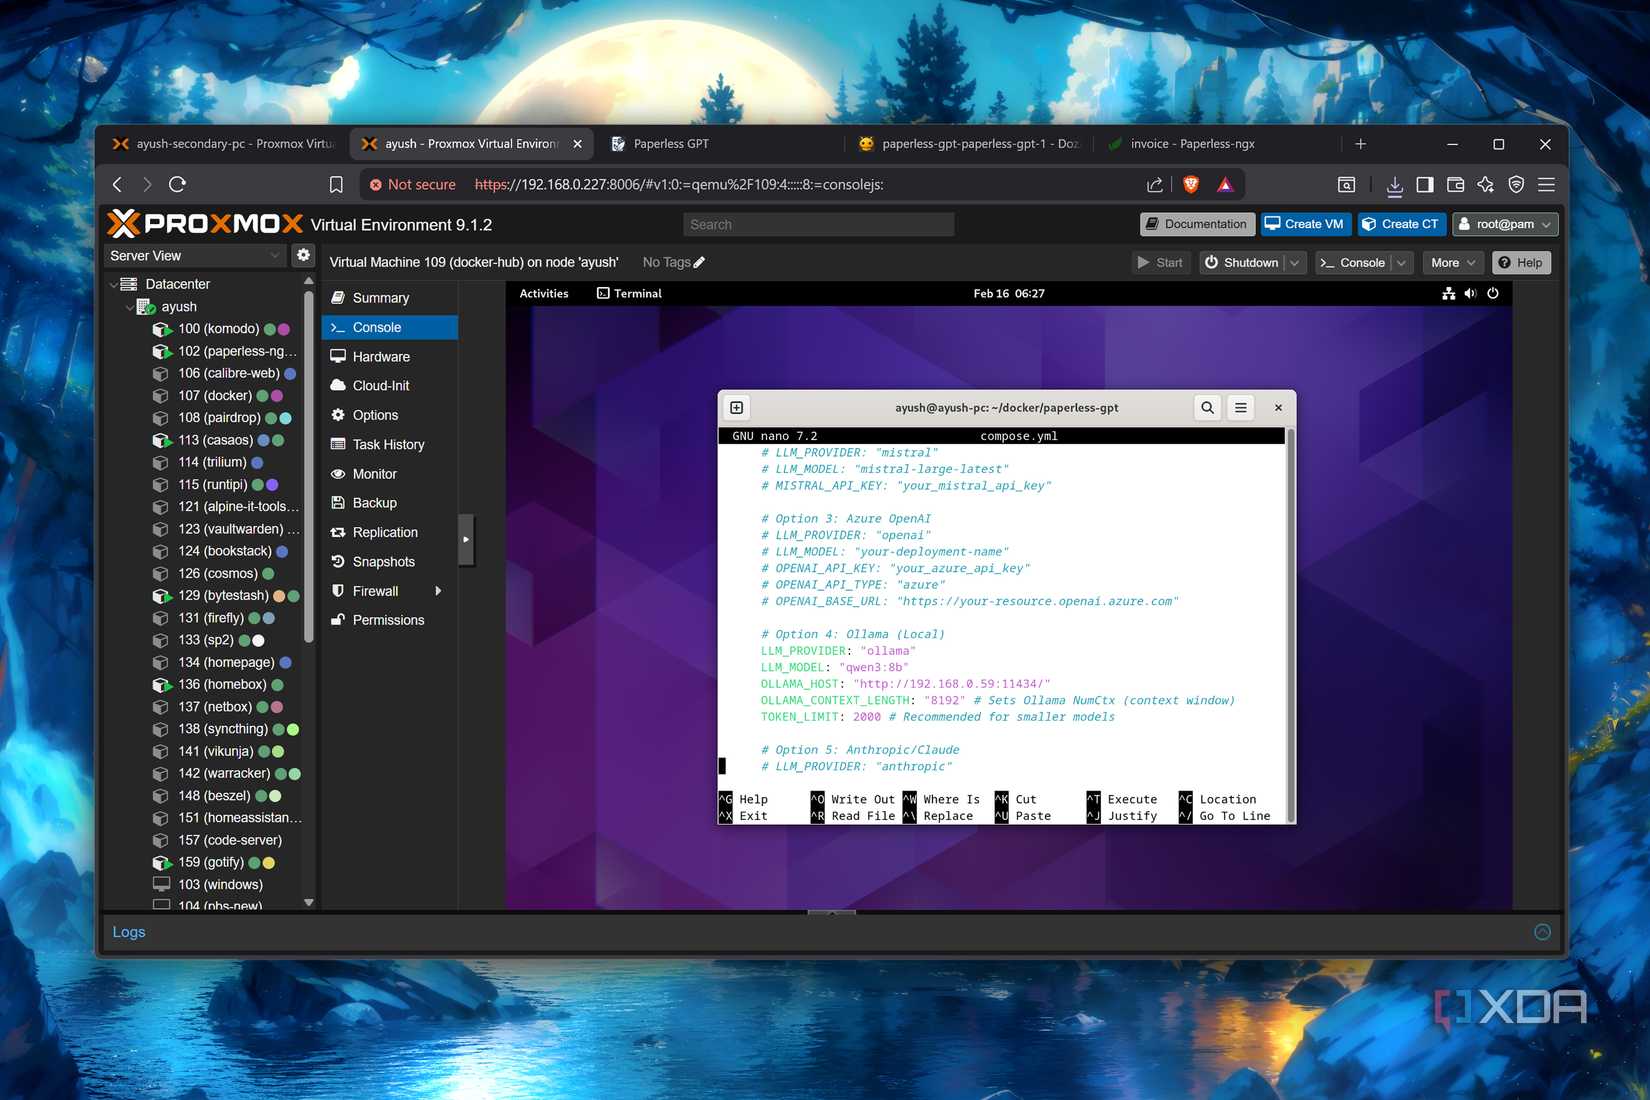The image size is (1650, 1100).
Task: Open the Brave wallet icon
Action: click(1455, 184)
